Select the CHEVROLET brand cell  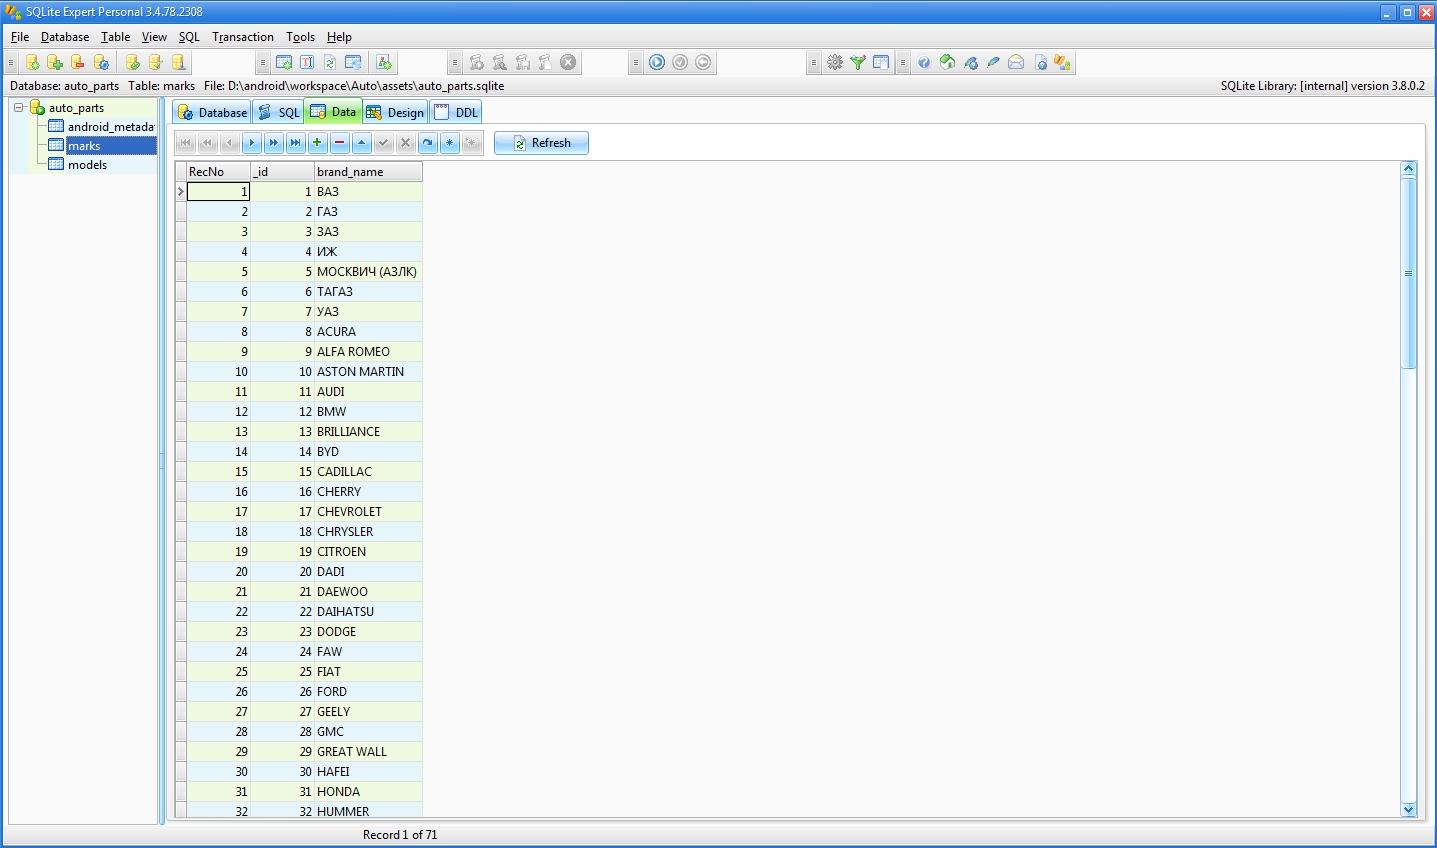(x=368, y=511)
